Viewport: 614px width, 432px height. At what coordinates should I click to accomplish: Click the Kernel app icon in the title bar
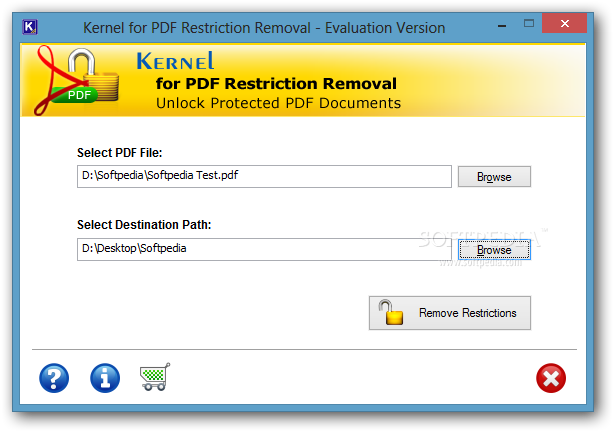coord(30,27)
